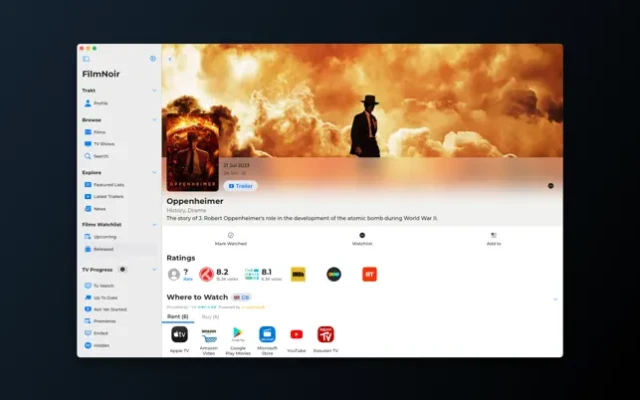The width and height of the screenshot is (640, 400).
Task: Collapse the TV Progress sidebar section
Action: tap(154, 269)
